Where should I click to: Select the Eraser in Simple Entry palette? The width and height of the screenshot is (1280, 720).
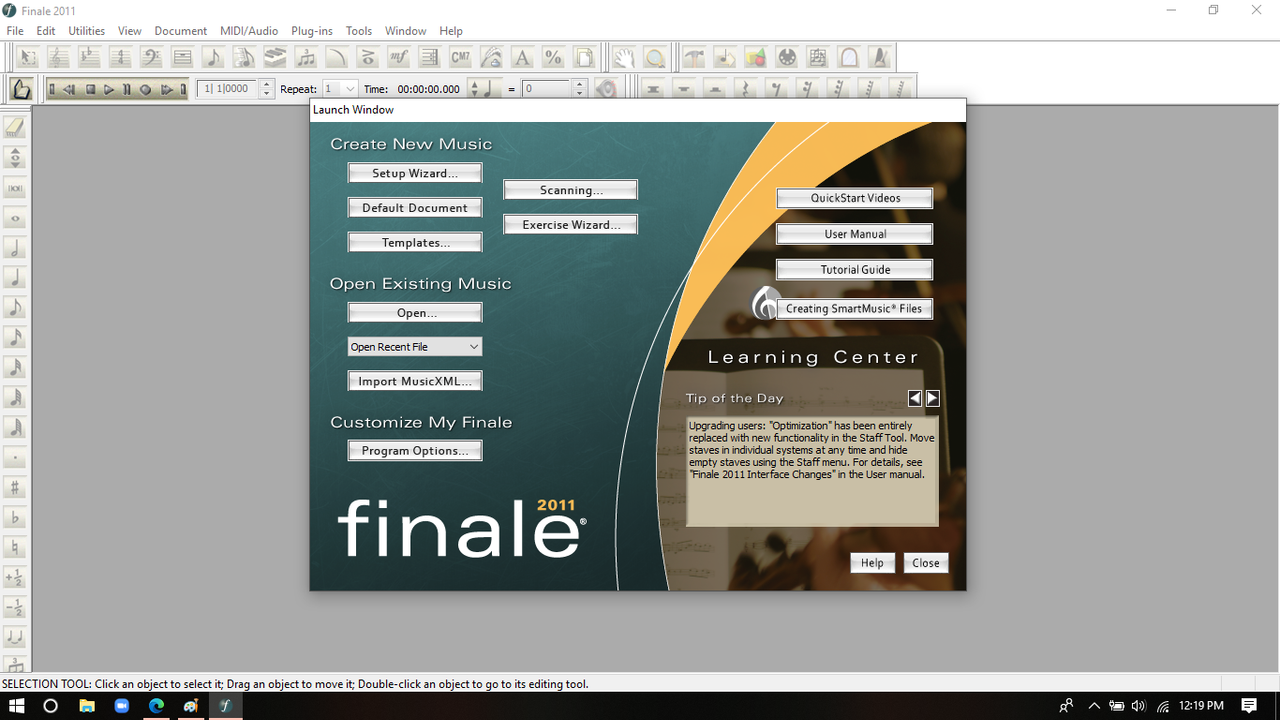(x=15, y=127)
